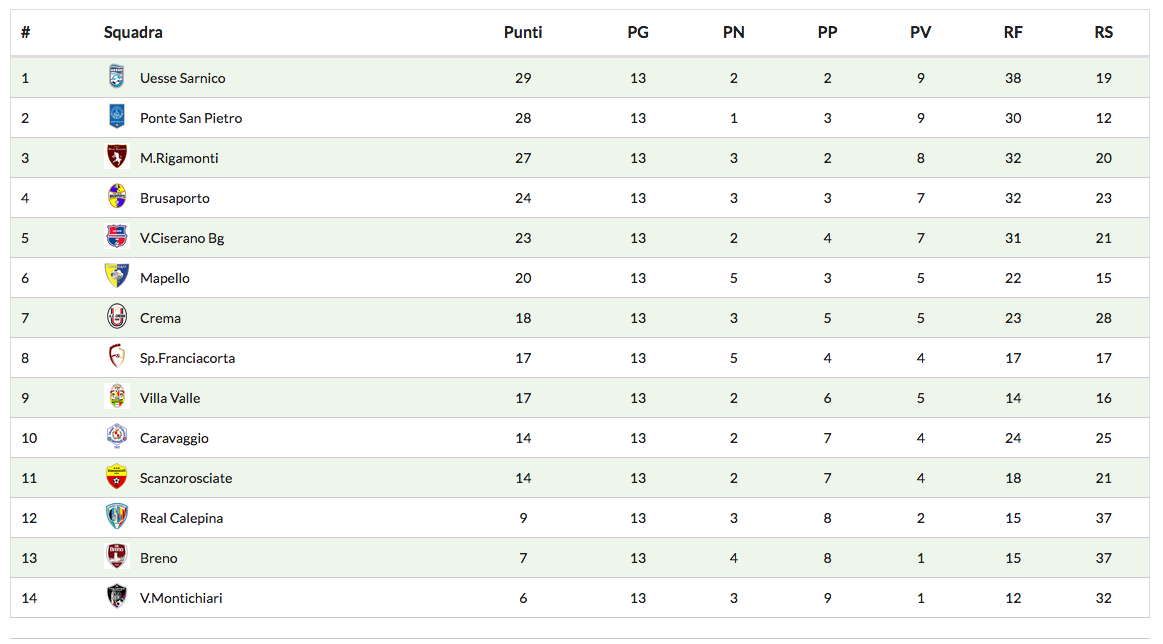This screenshot has width=1163, height=644.
Task: Click the Scanzorosciate team logo
Action: click(117, 477)
